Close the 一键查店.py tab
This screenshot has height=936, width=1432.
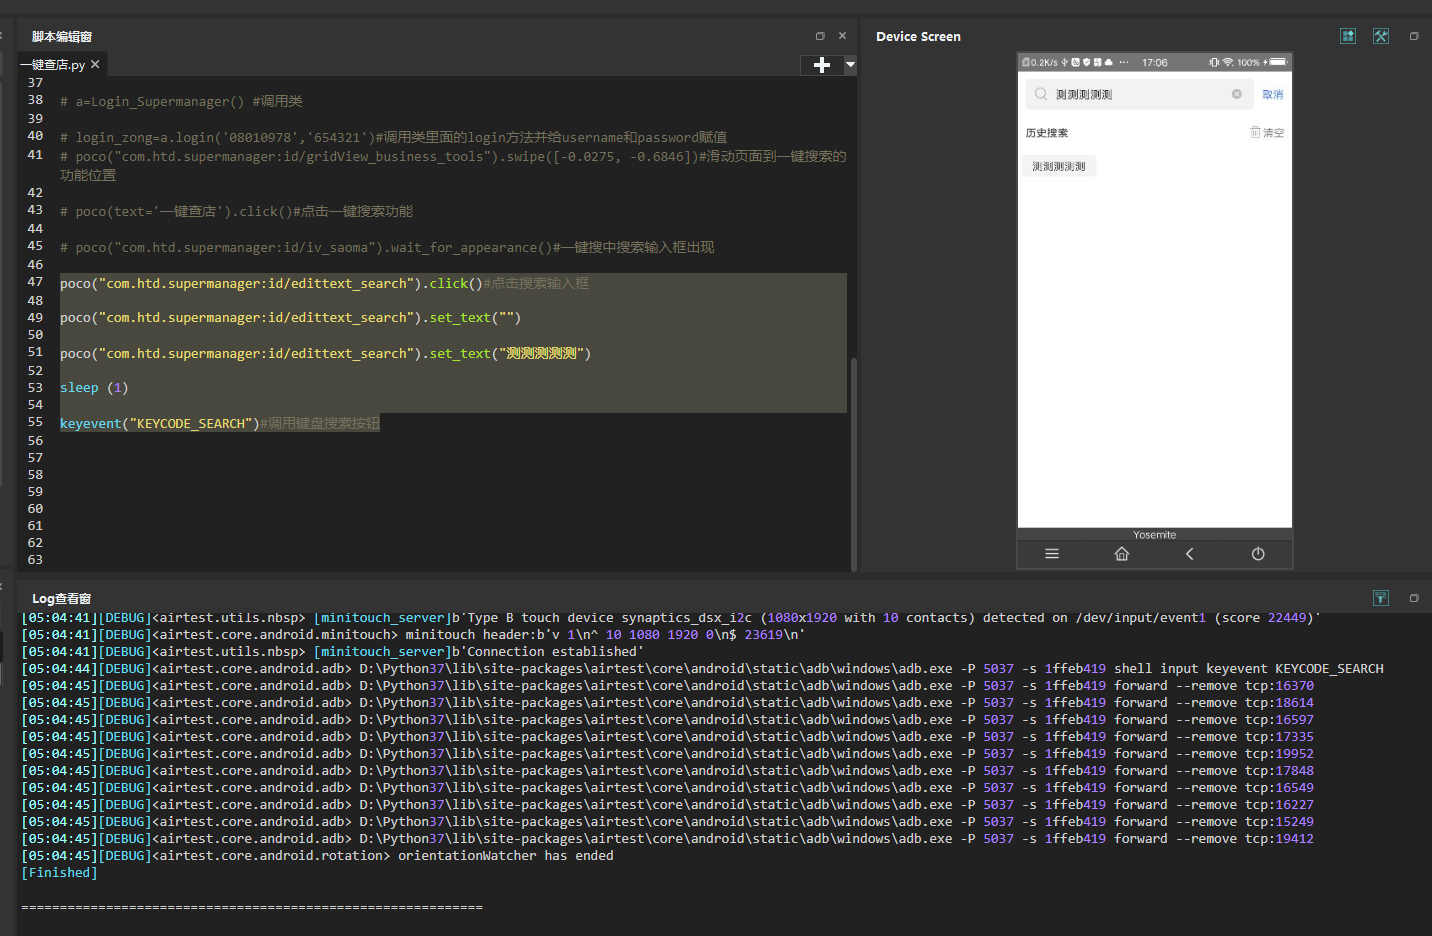tap(95, 64)
